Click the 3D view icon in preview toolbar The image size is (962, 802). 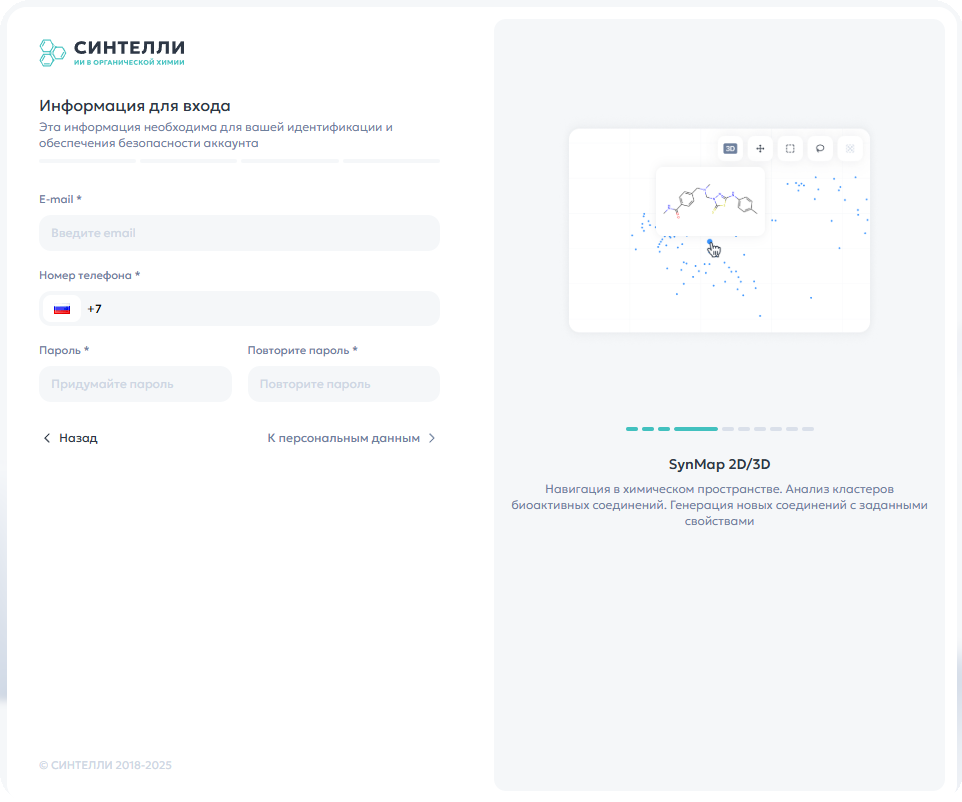730,148
